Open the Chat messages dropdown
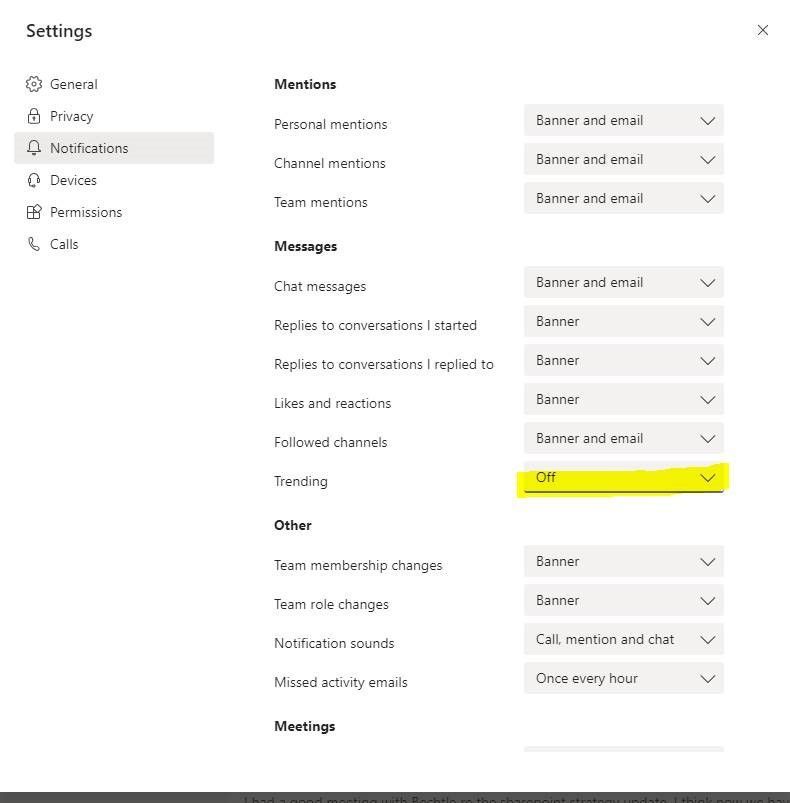 [x=624, y=282]
